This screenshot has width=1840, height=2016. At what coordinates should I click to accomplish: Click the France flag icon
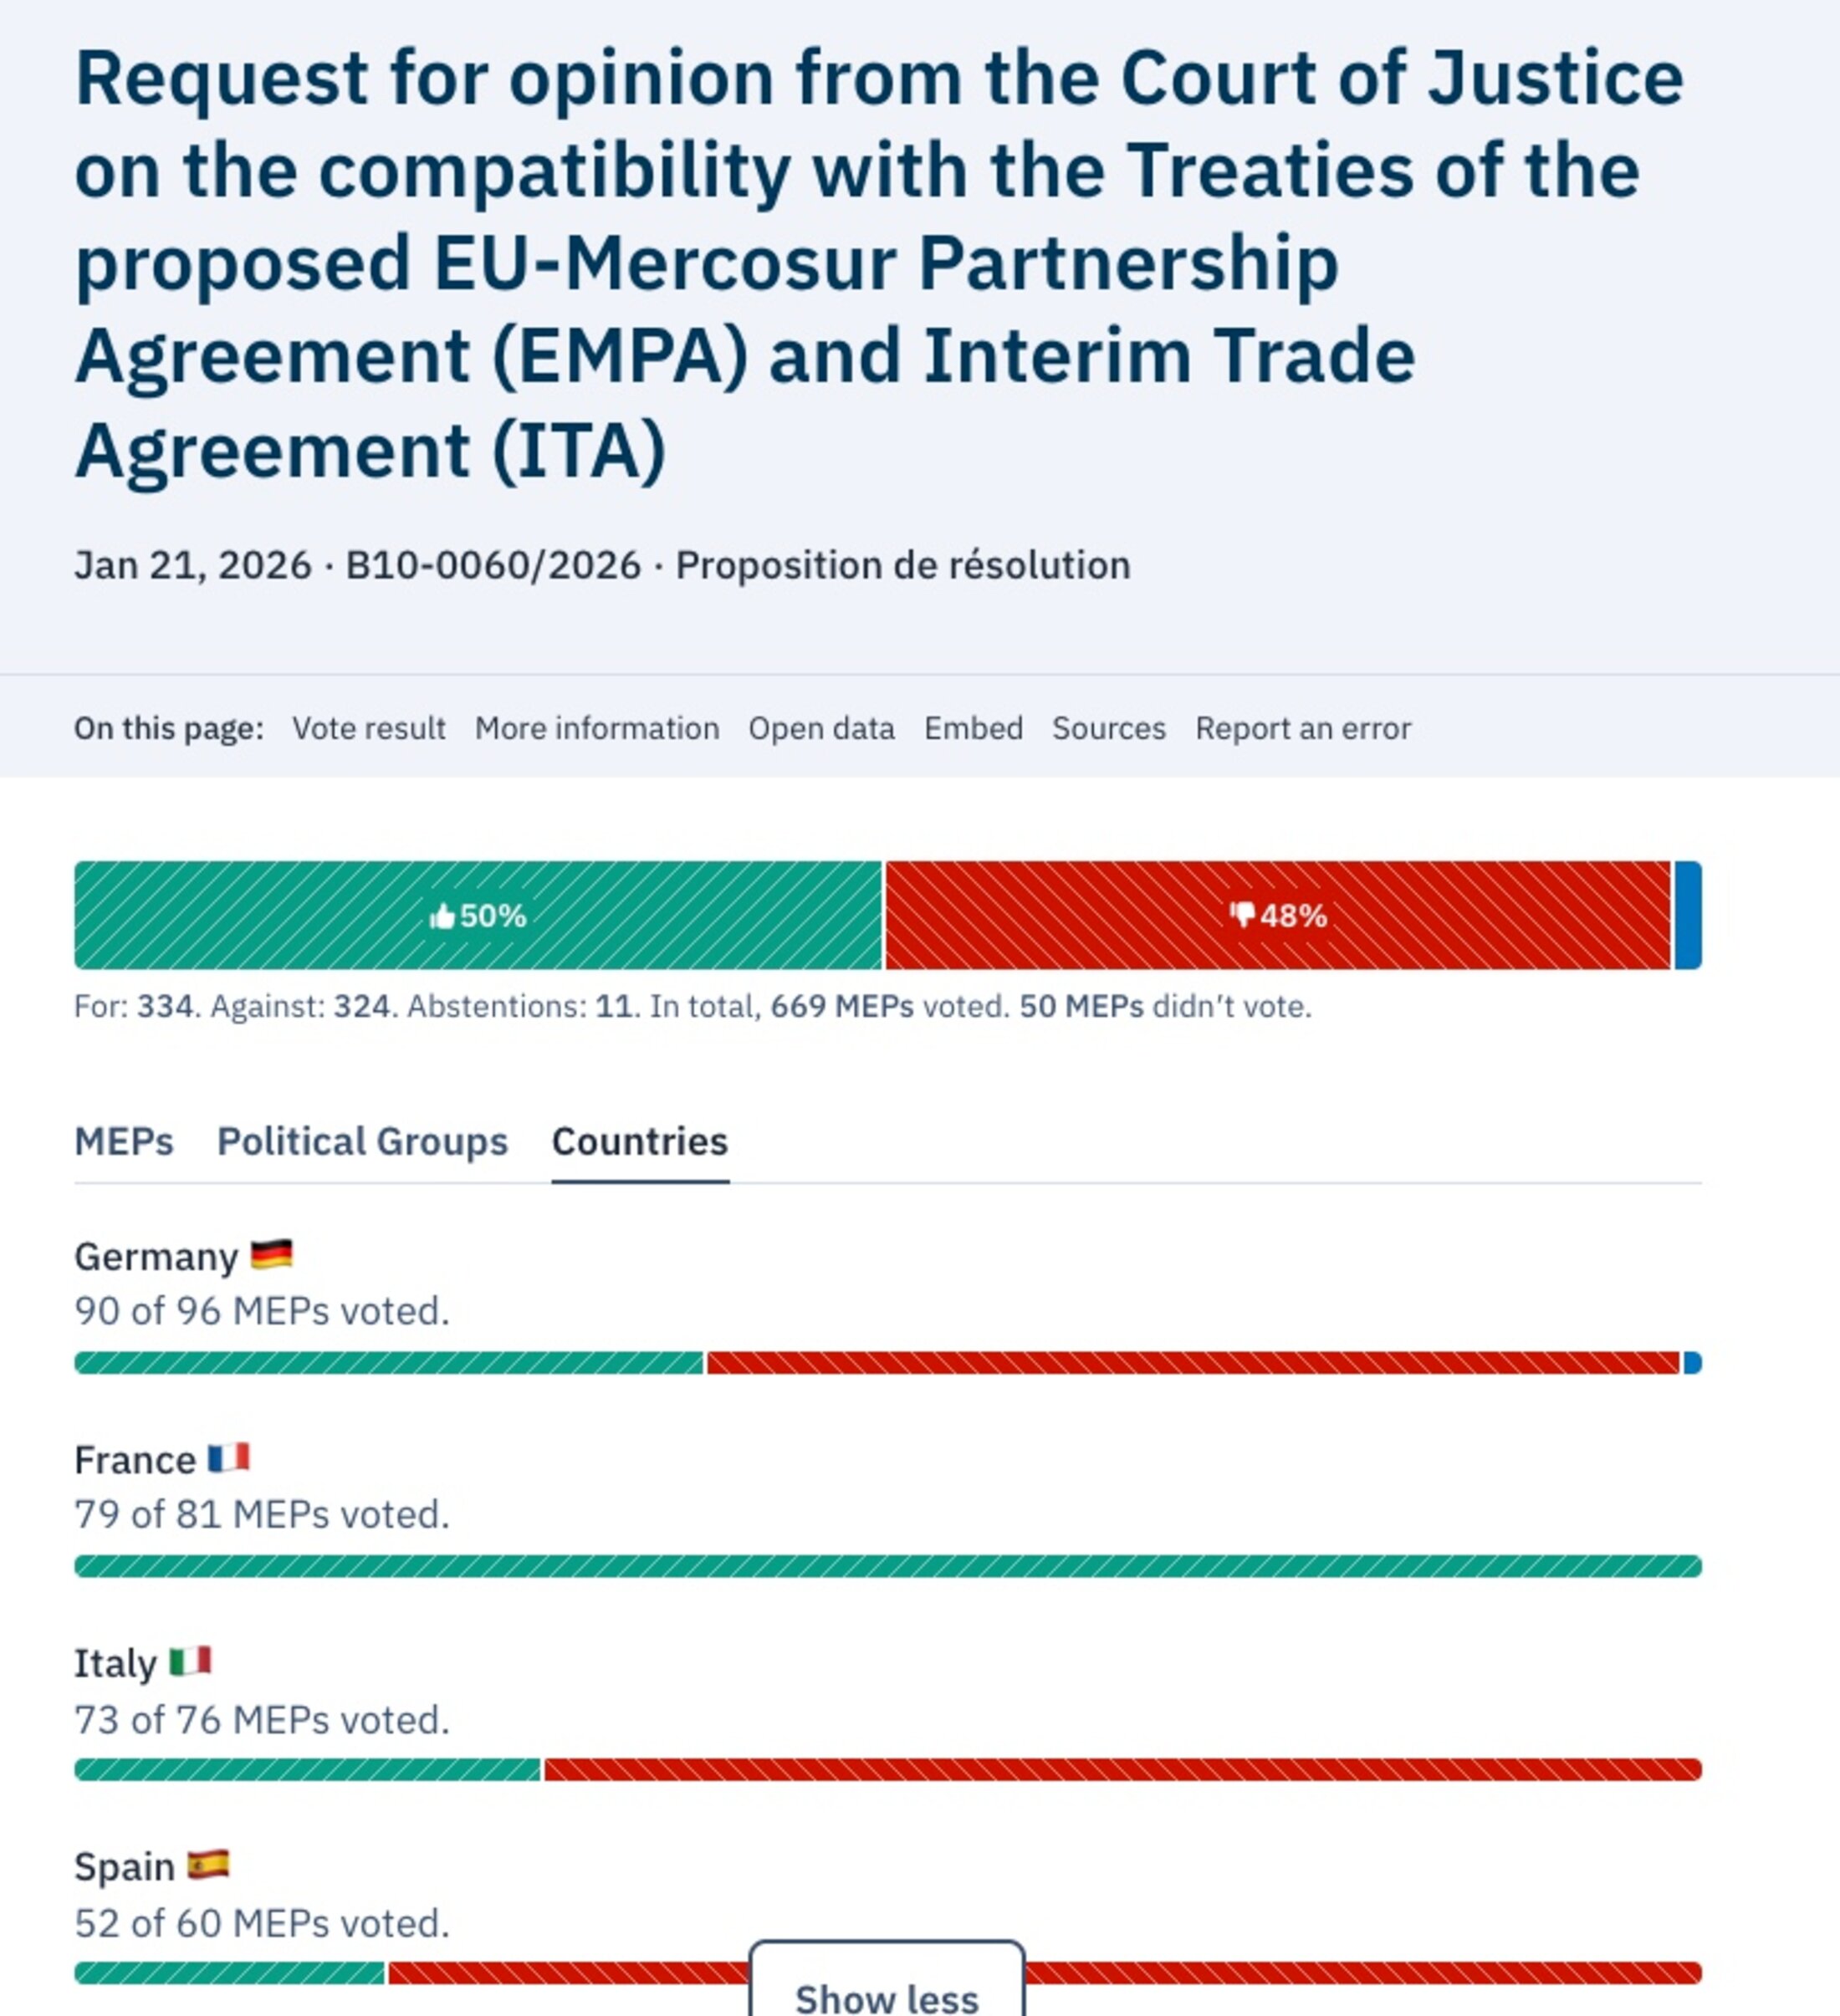tap(229, 1458)
